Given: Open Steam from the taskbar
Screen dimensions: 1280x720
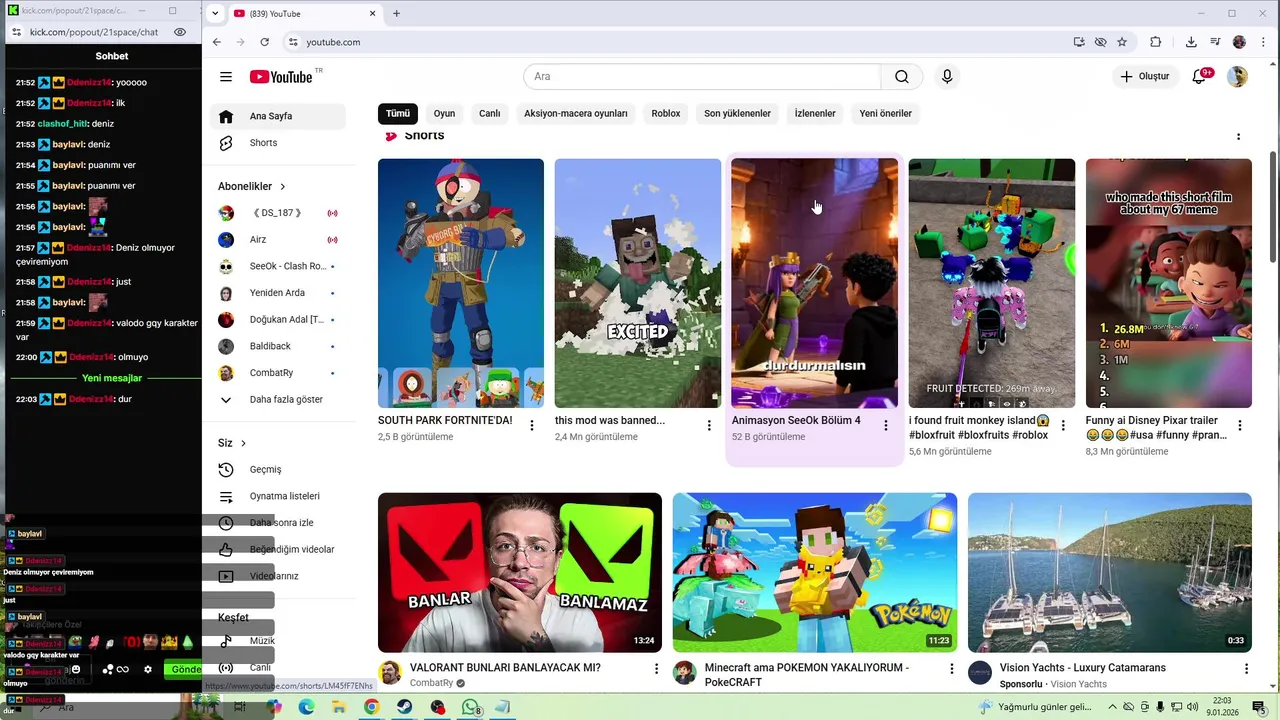Looking at the screenshot, I should pos(404,707).
